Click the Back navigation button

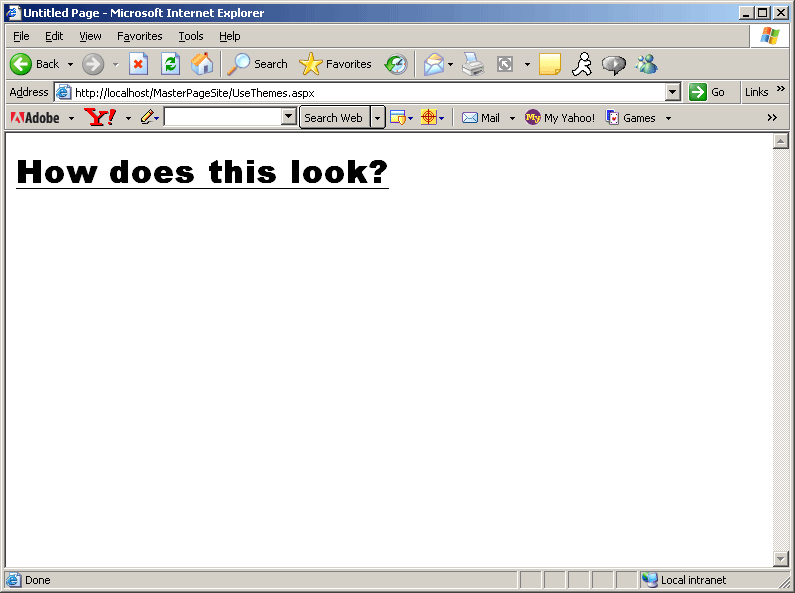(35, 64)
